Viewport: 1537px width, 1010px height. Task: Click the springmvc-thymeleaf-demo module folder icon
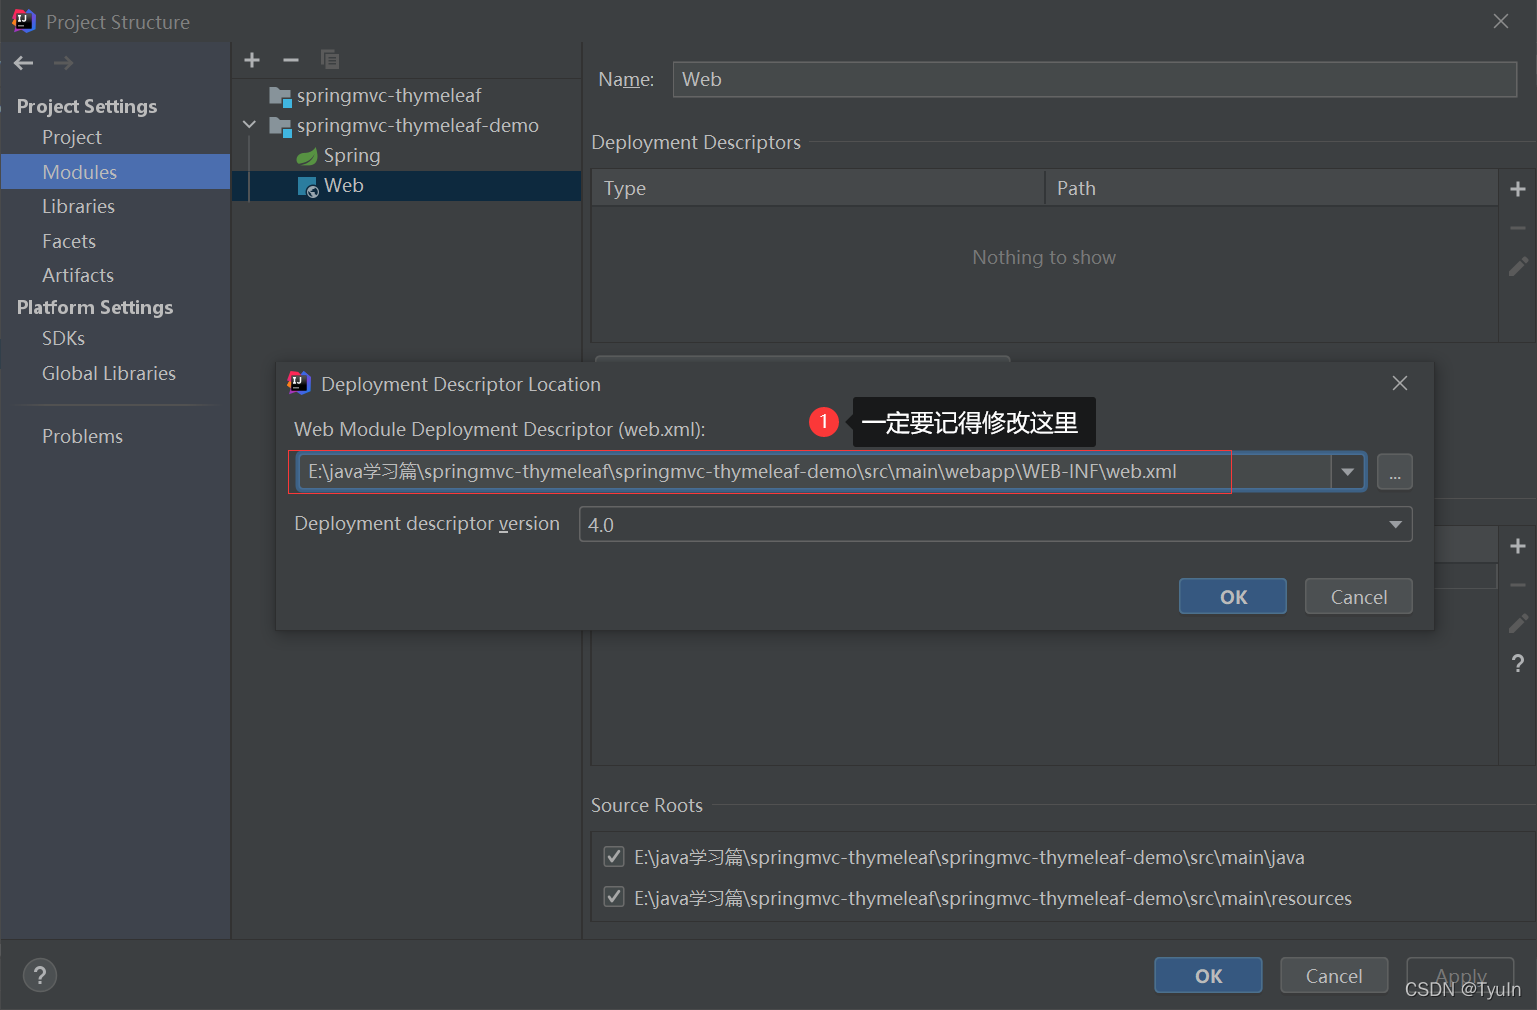280,126
